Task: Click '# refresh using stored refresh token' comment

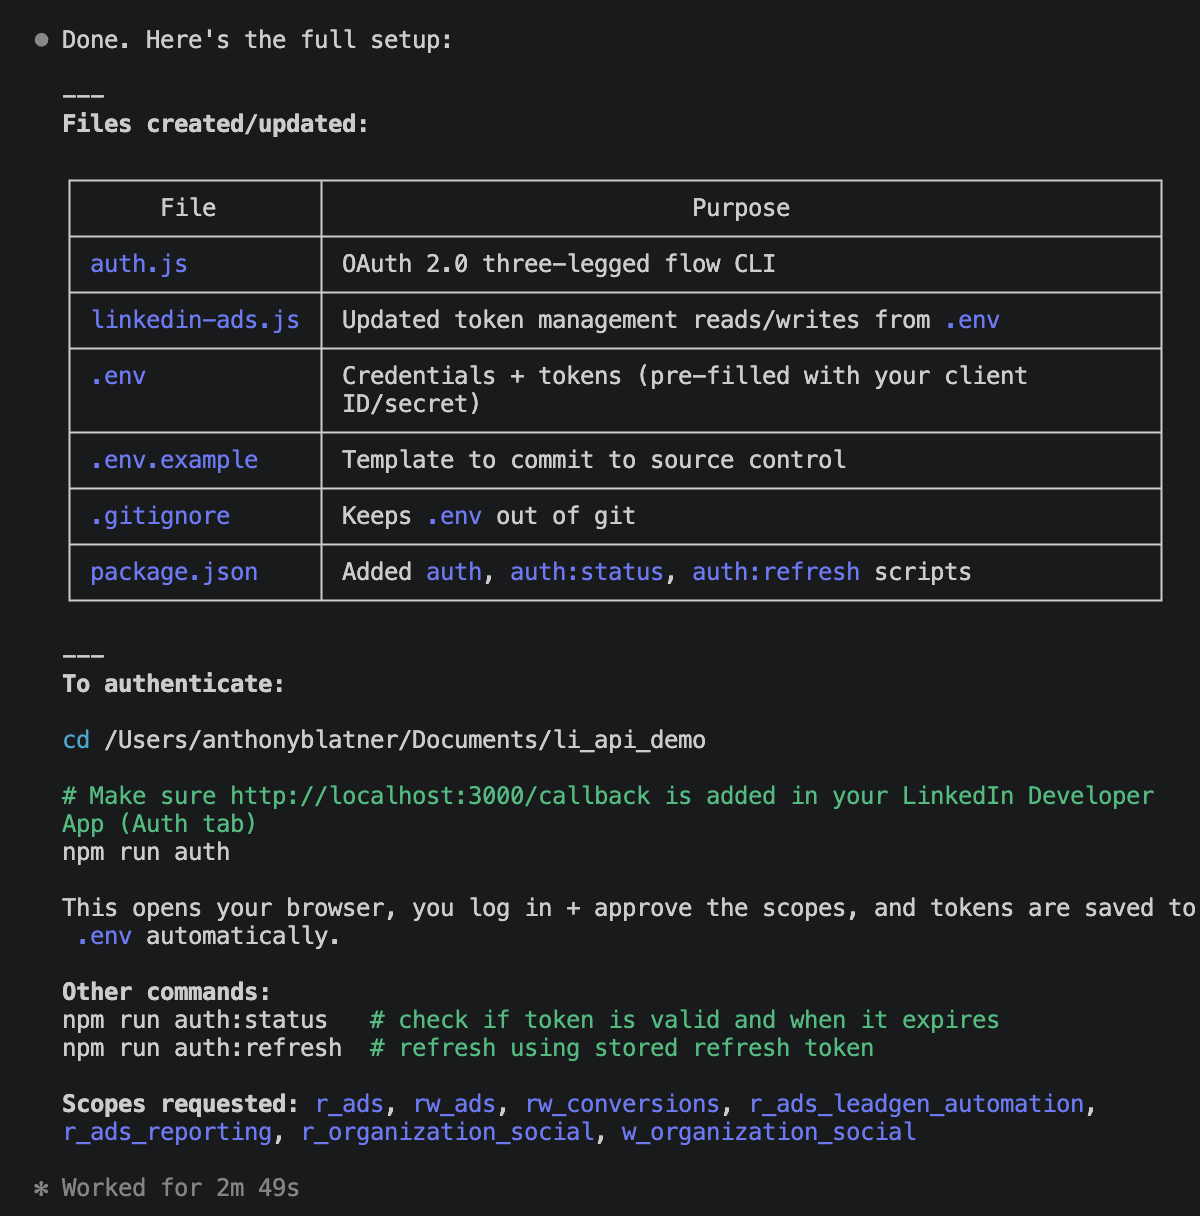Action: pos(622,1048)
